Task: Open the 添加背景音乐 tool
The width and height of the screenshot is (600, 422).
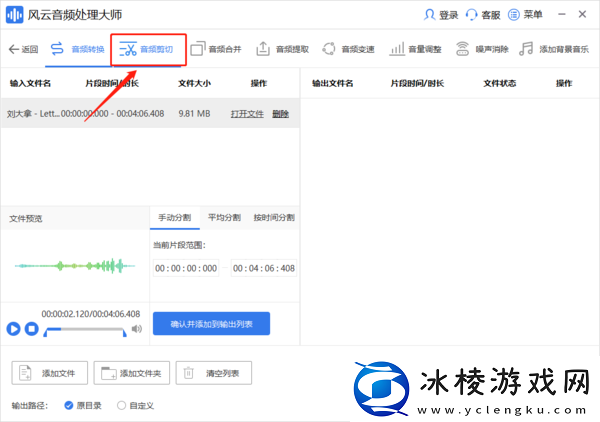Action: pos(554,49)
